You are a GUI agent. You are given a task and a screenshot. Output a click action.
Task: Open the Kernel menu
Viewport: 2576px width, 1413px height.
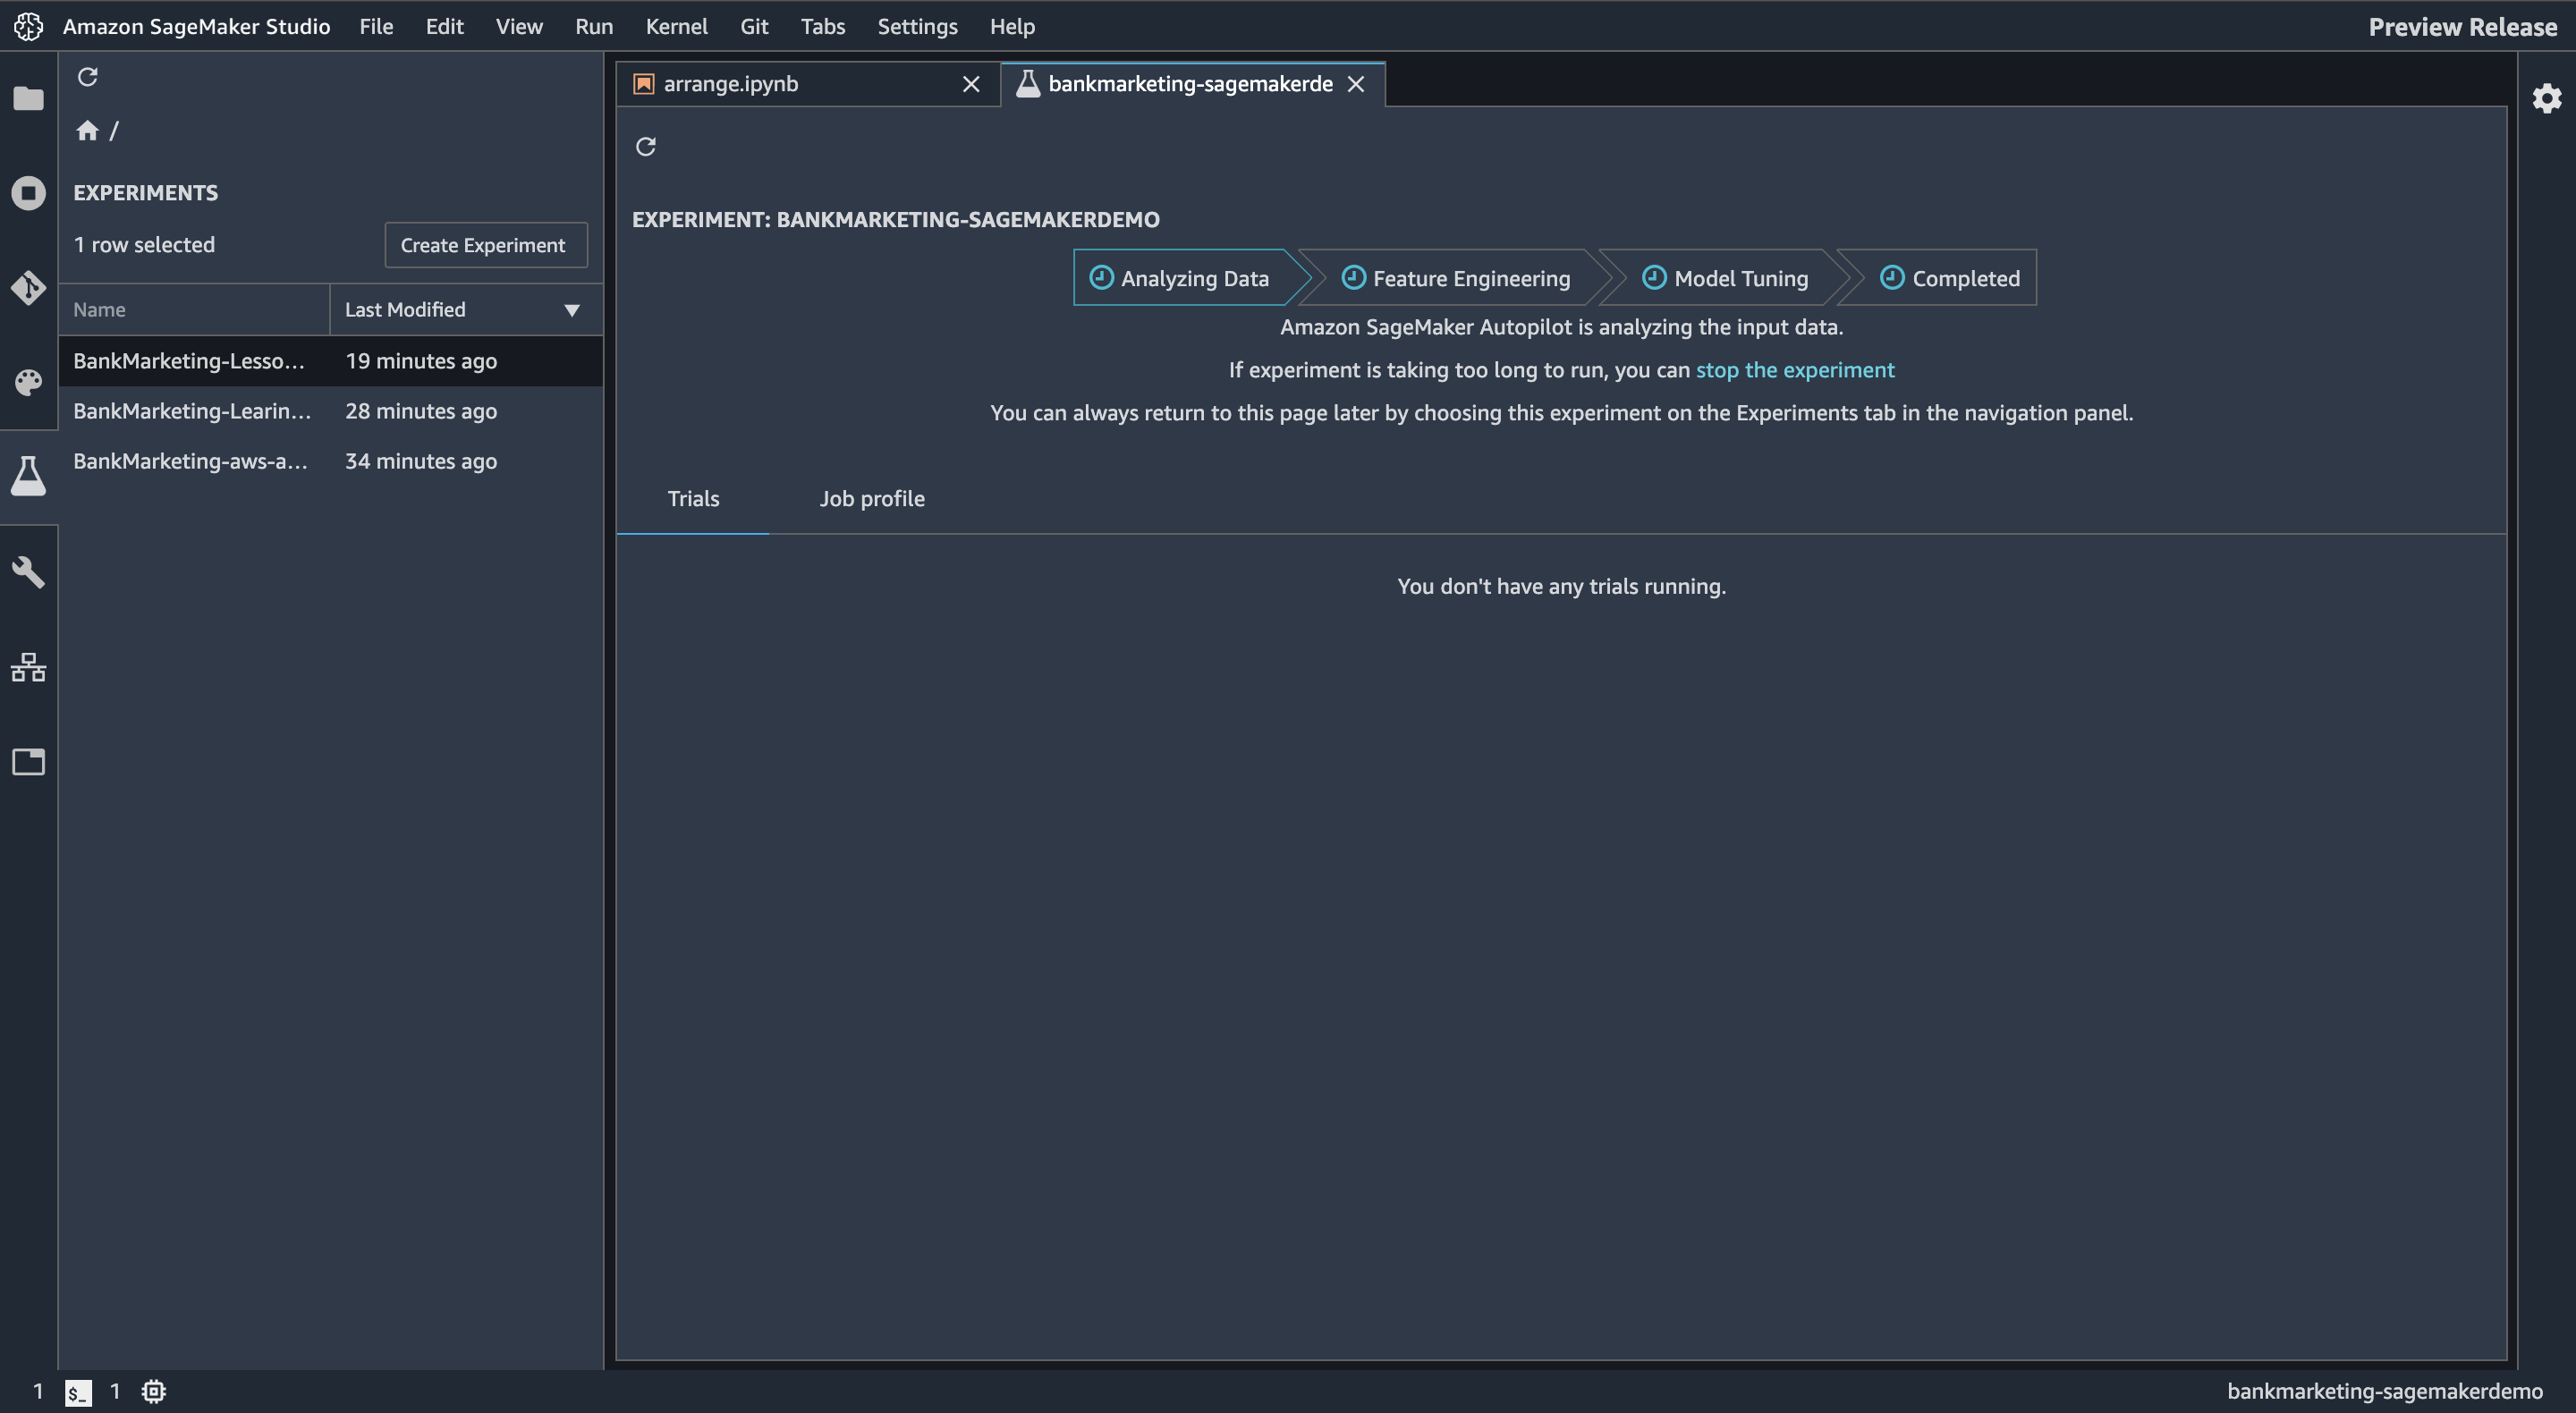676,26
